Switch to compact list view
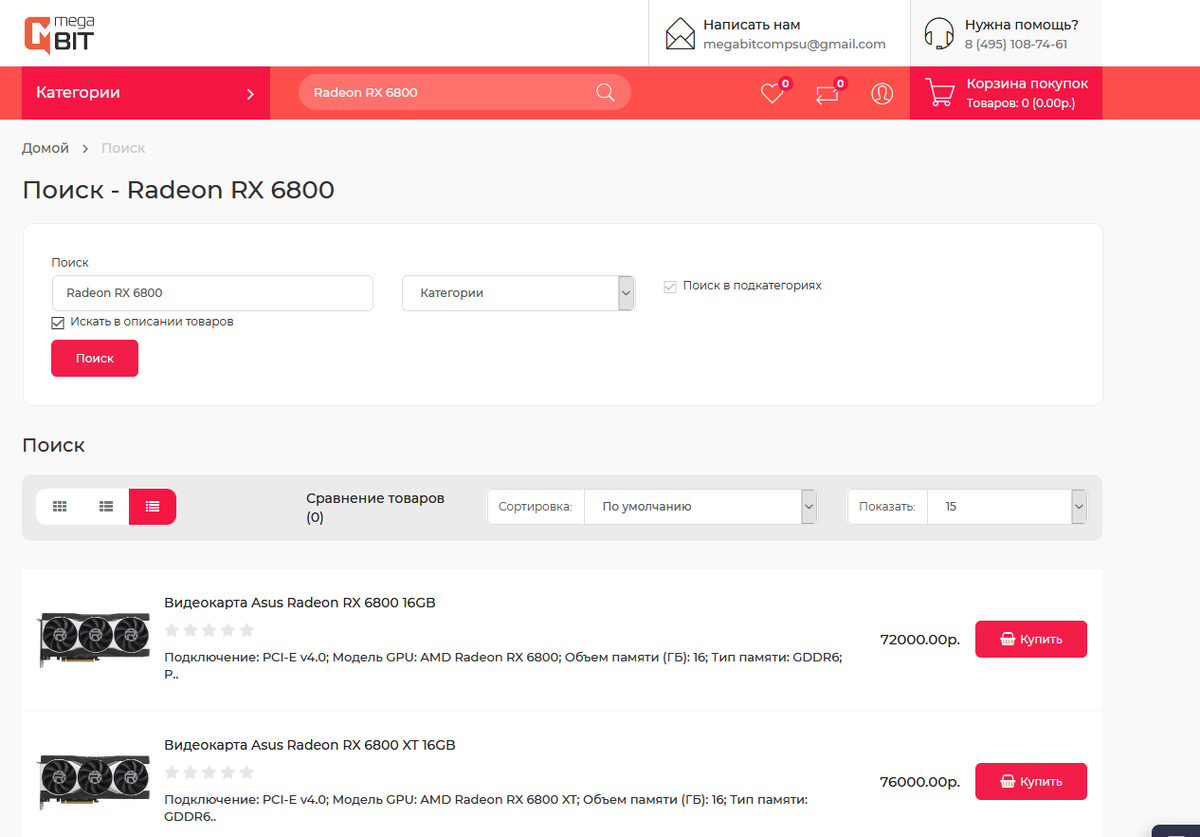The height and width of the screenshot is (837, 1200). click(106, 507)
